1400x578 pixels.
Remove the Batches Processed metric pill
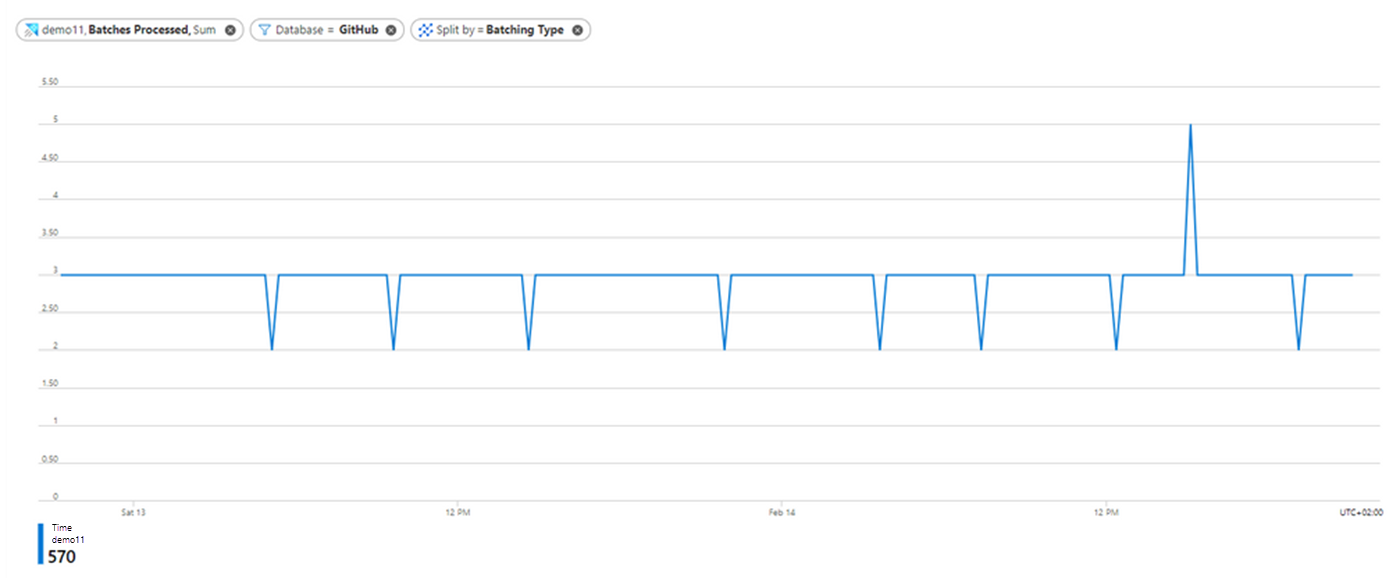[229, 29]
